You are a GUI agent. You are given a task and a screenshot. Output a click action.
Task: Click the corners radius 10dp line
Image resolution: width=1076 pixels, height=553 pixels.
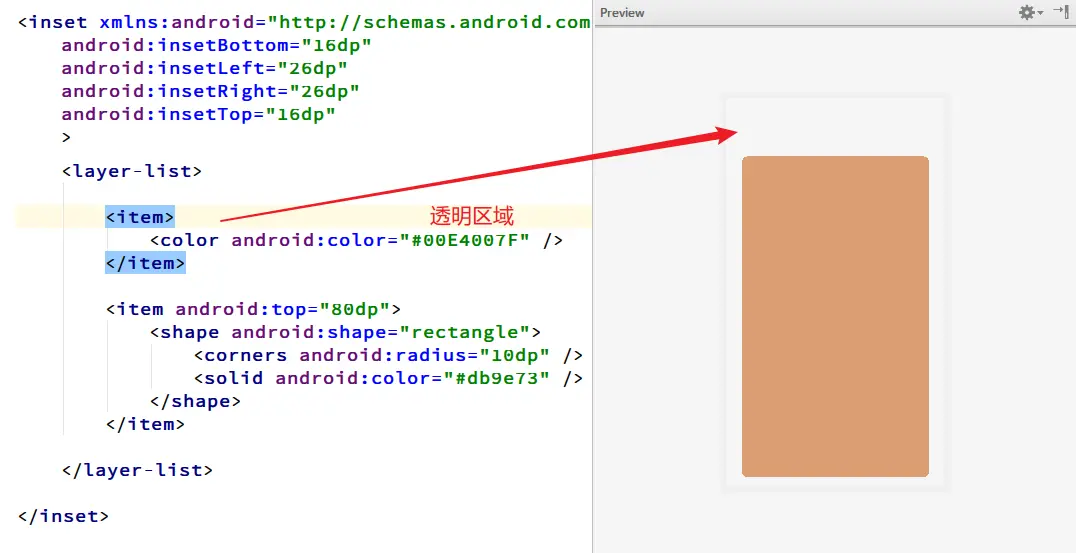388,355
